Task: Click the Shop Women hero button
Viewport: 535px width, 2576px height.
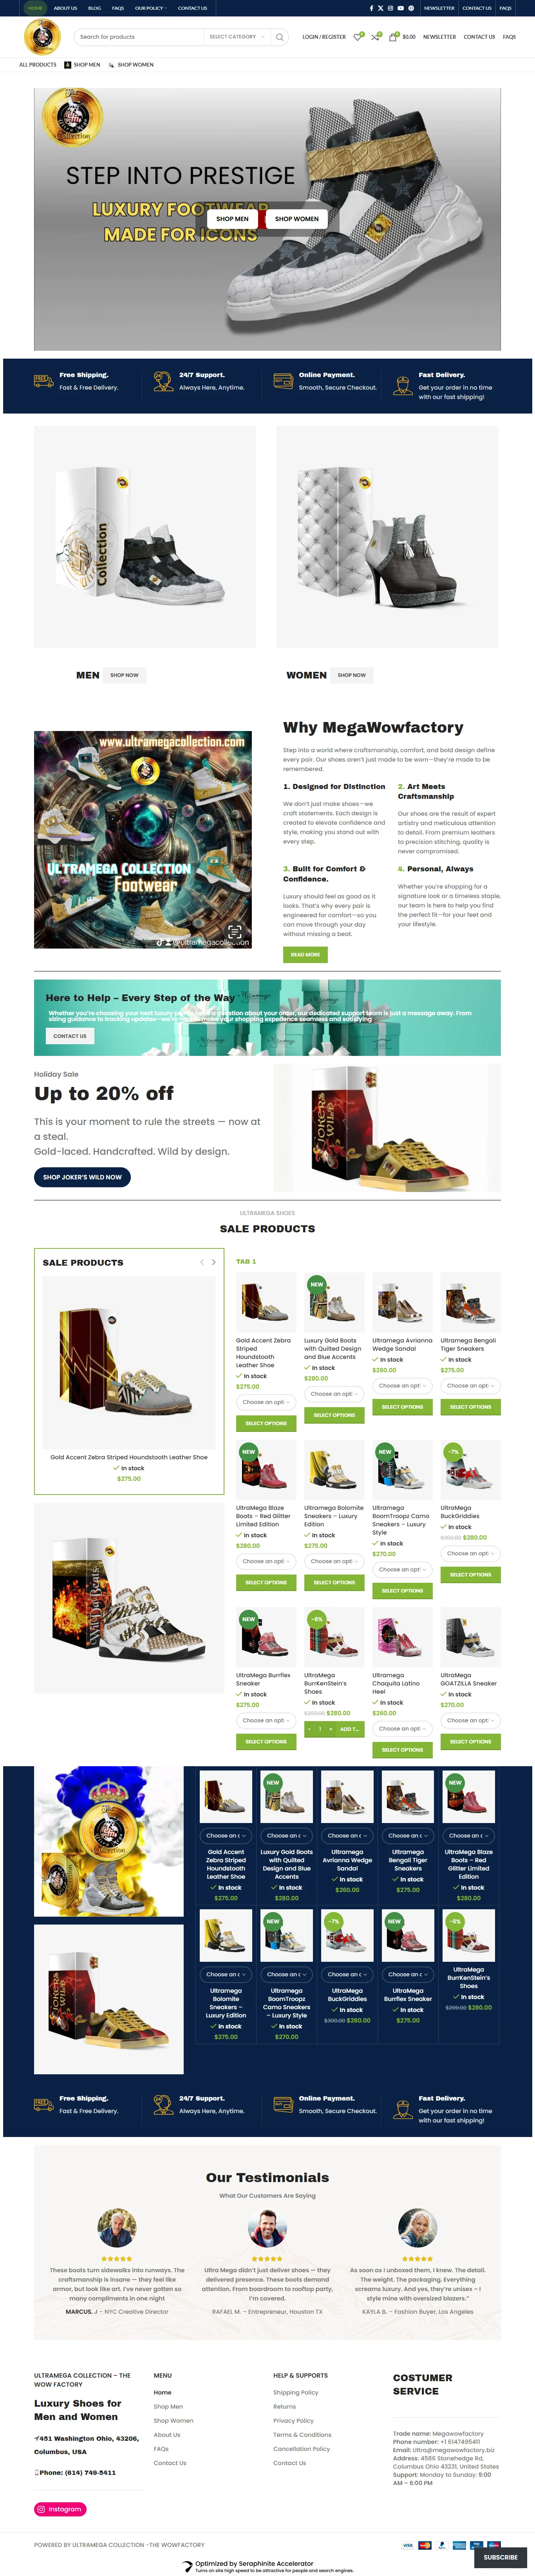Action: 297,218
